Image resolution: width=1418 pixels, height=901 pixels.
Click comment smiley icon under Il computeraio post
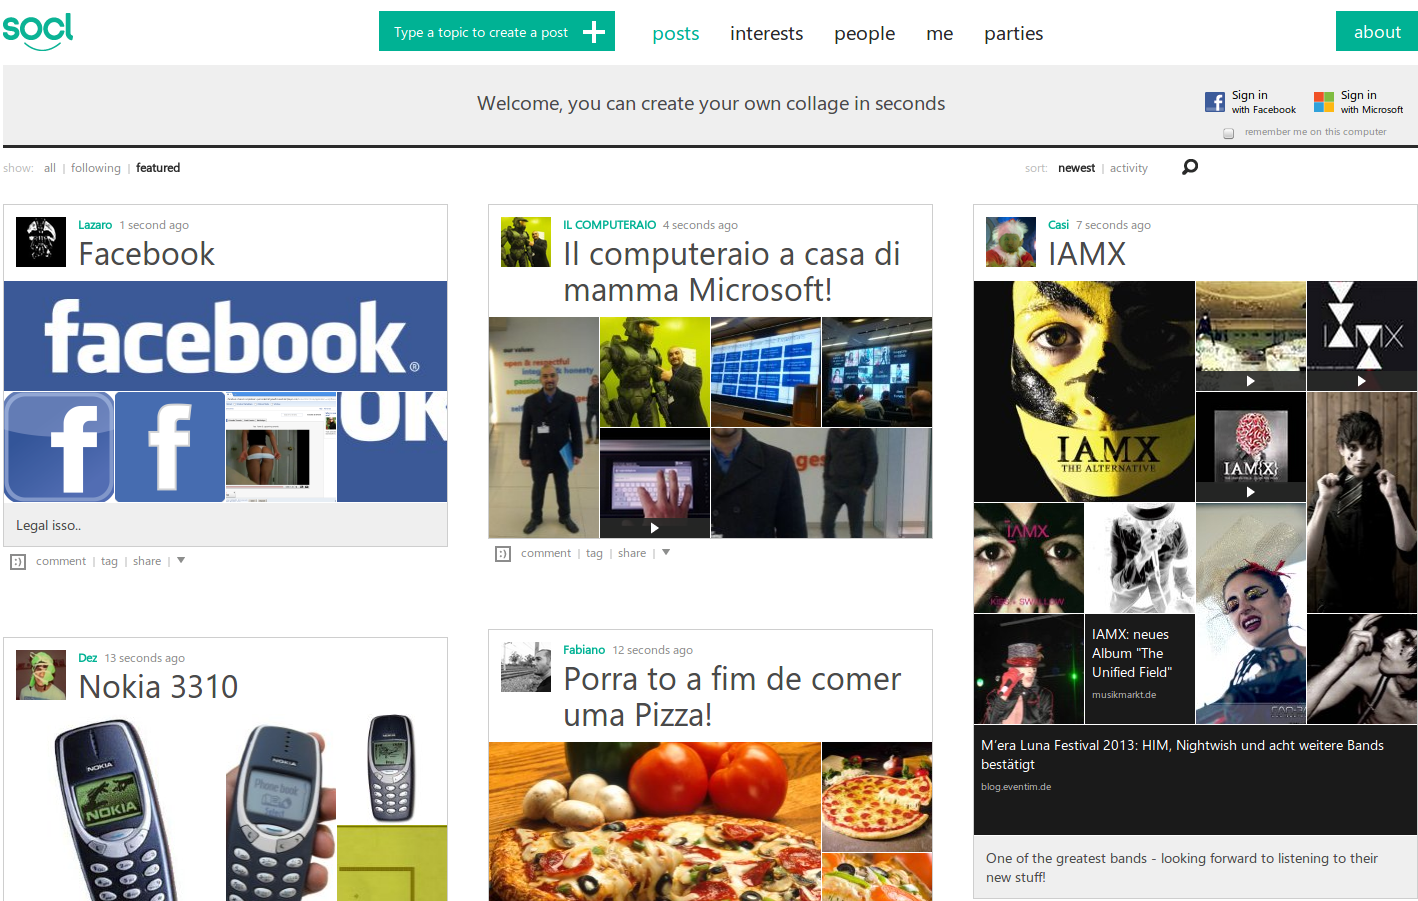(x=503, y=554)
